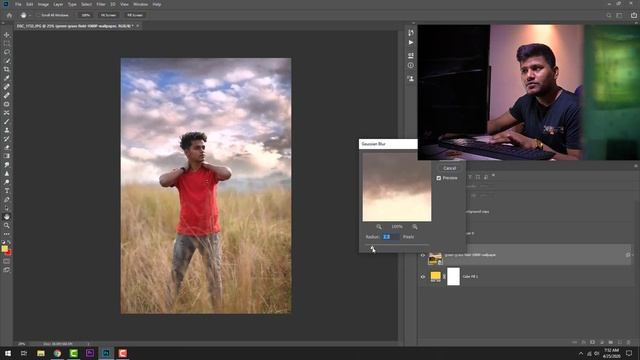Create a new layer icon in Layers panel
640x360 pixels.
tap(620, 342)
